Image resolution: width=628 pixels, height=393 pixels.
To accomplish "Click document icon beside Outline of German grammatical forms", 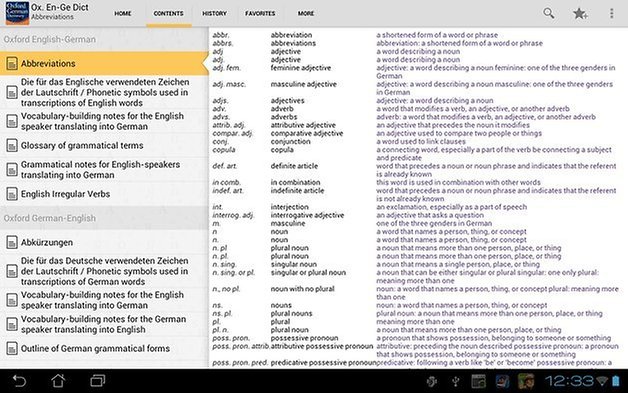I will 12,349.
